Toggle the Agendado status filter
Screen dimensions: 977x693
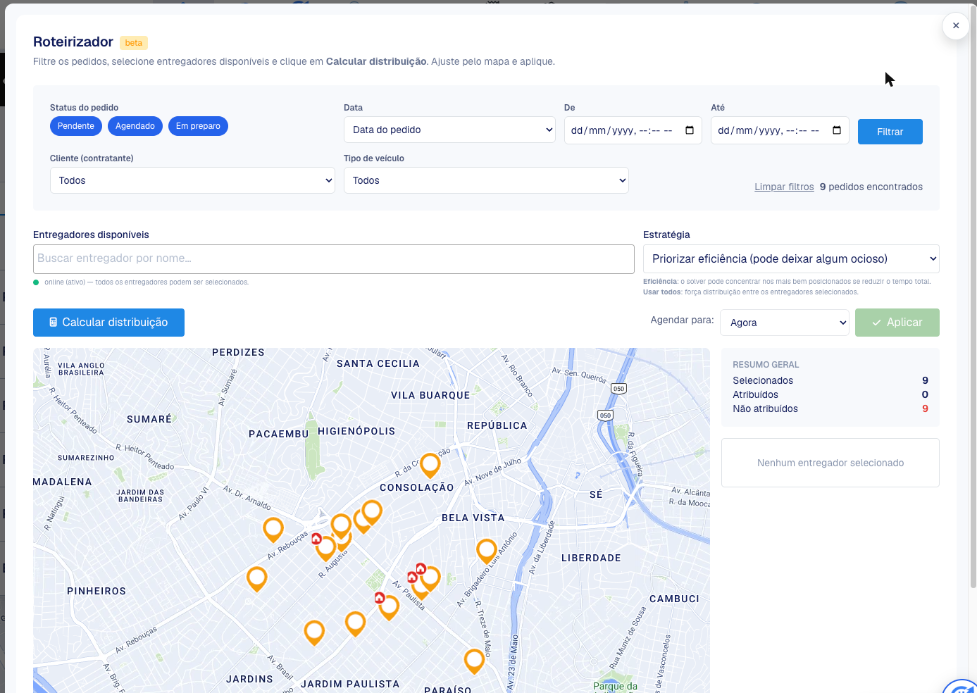[135, 126]
